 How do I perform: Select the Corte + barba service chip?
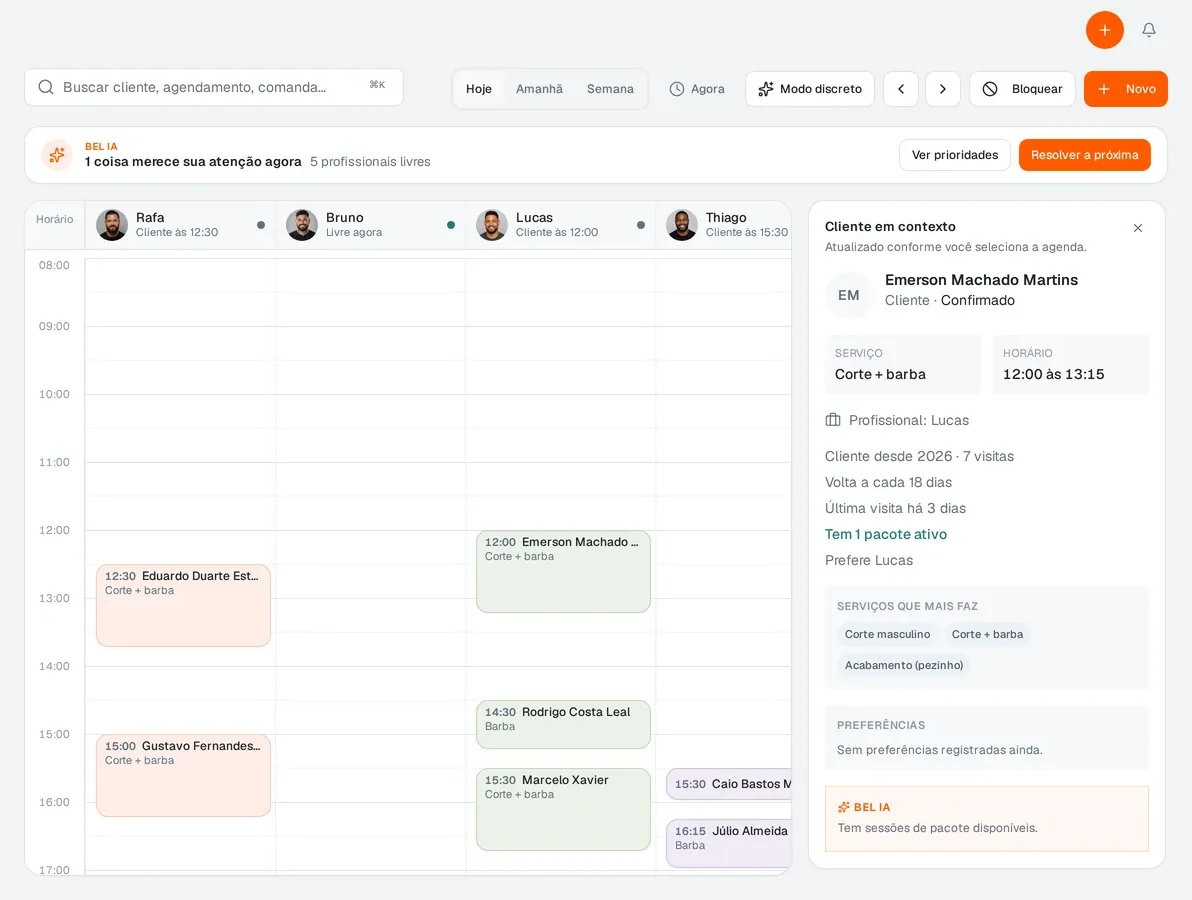(x=987, y=634)
